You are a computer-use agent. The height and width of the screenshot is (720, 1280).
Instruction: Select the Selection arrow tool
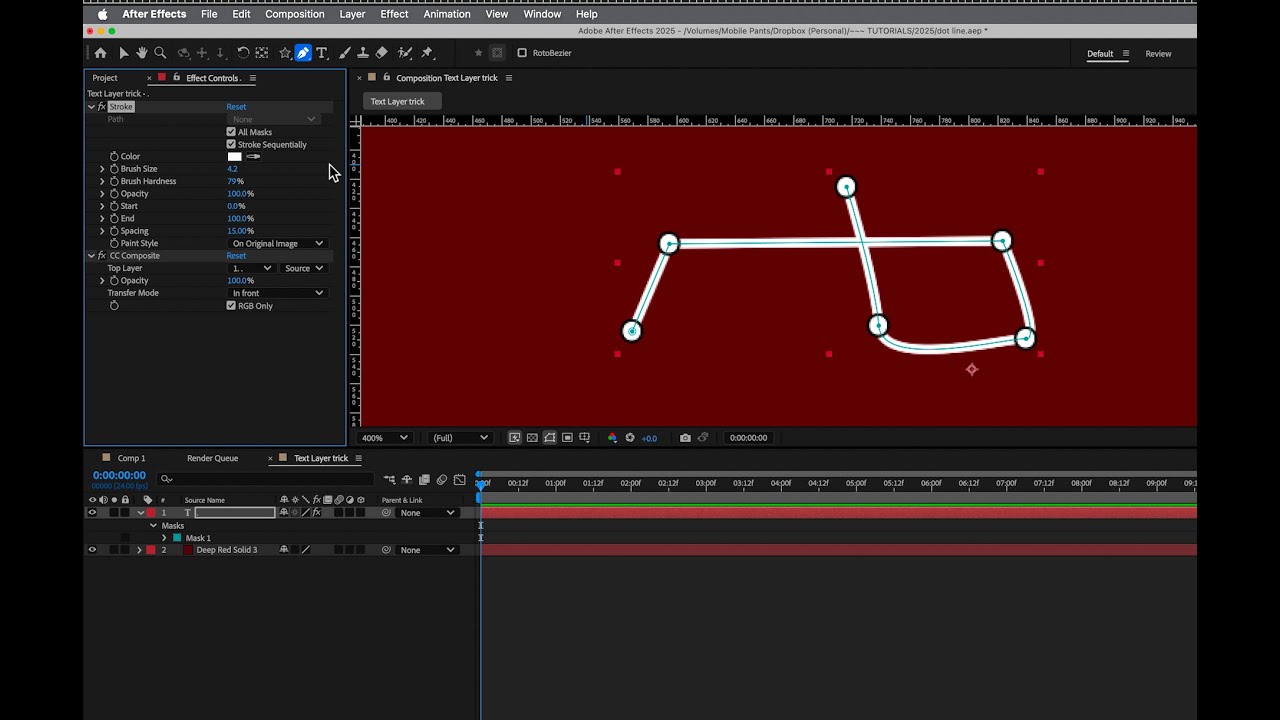tap(123, 53)
